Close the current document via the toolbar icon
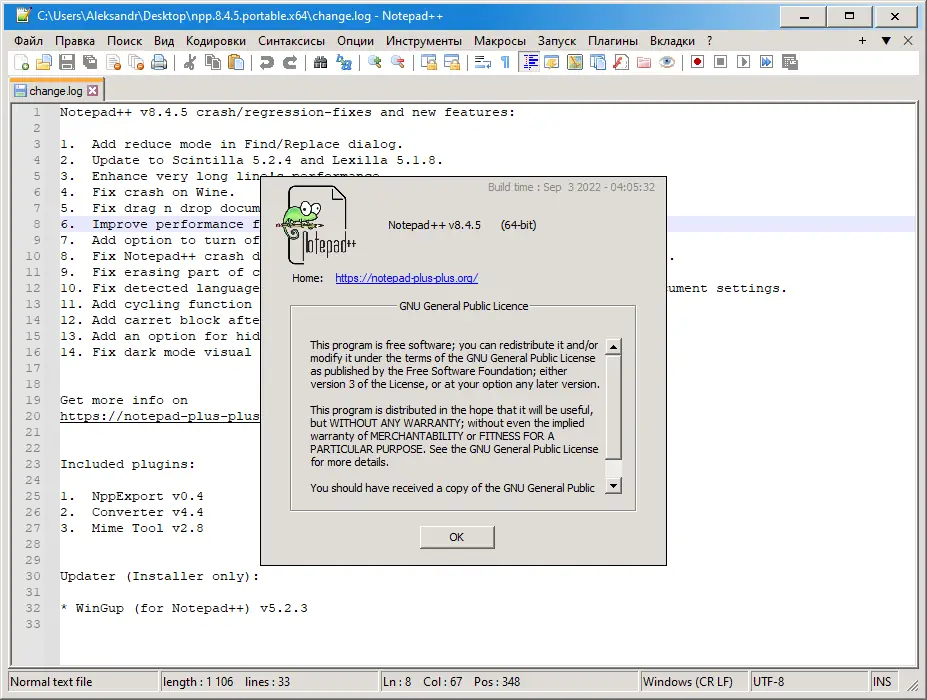The height and width of the screenshot is (700, 927). coord(114,62)
